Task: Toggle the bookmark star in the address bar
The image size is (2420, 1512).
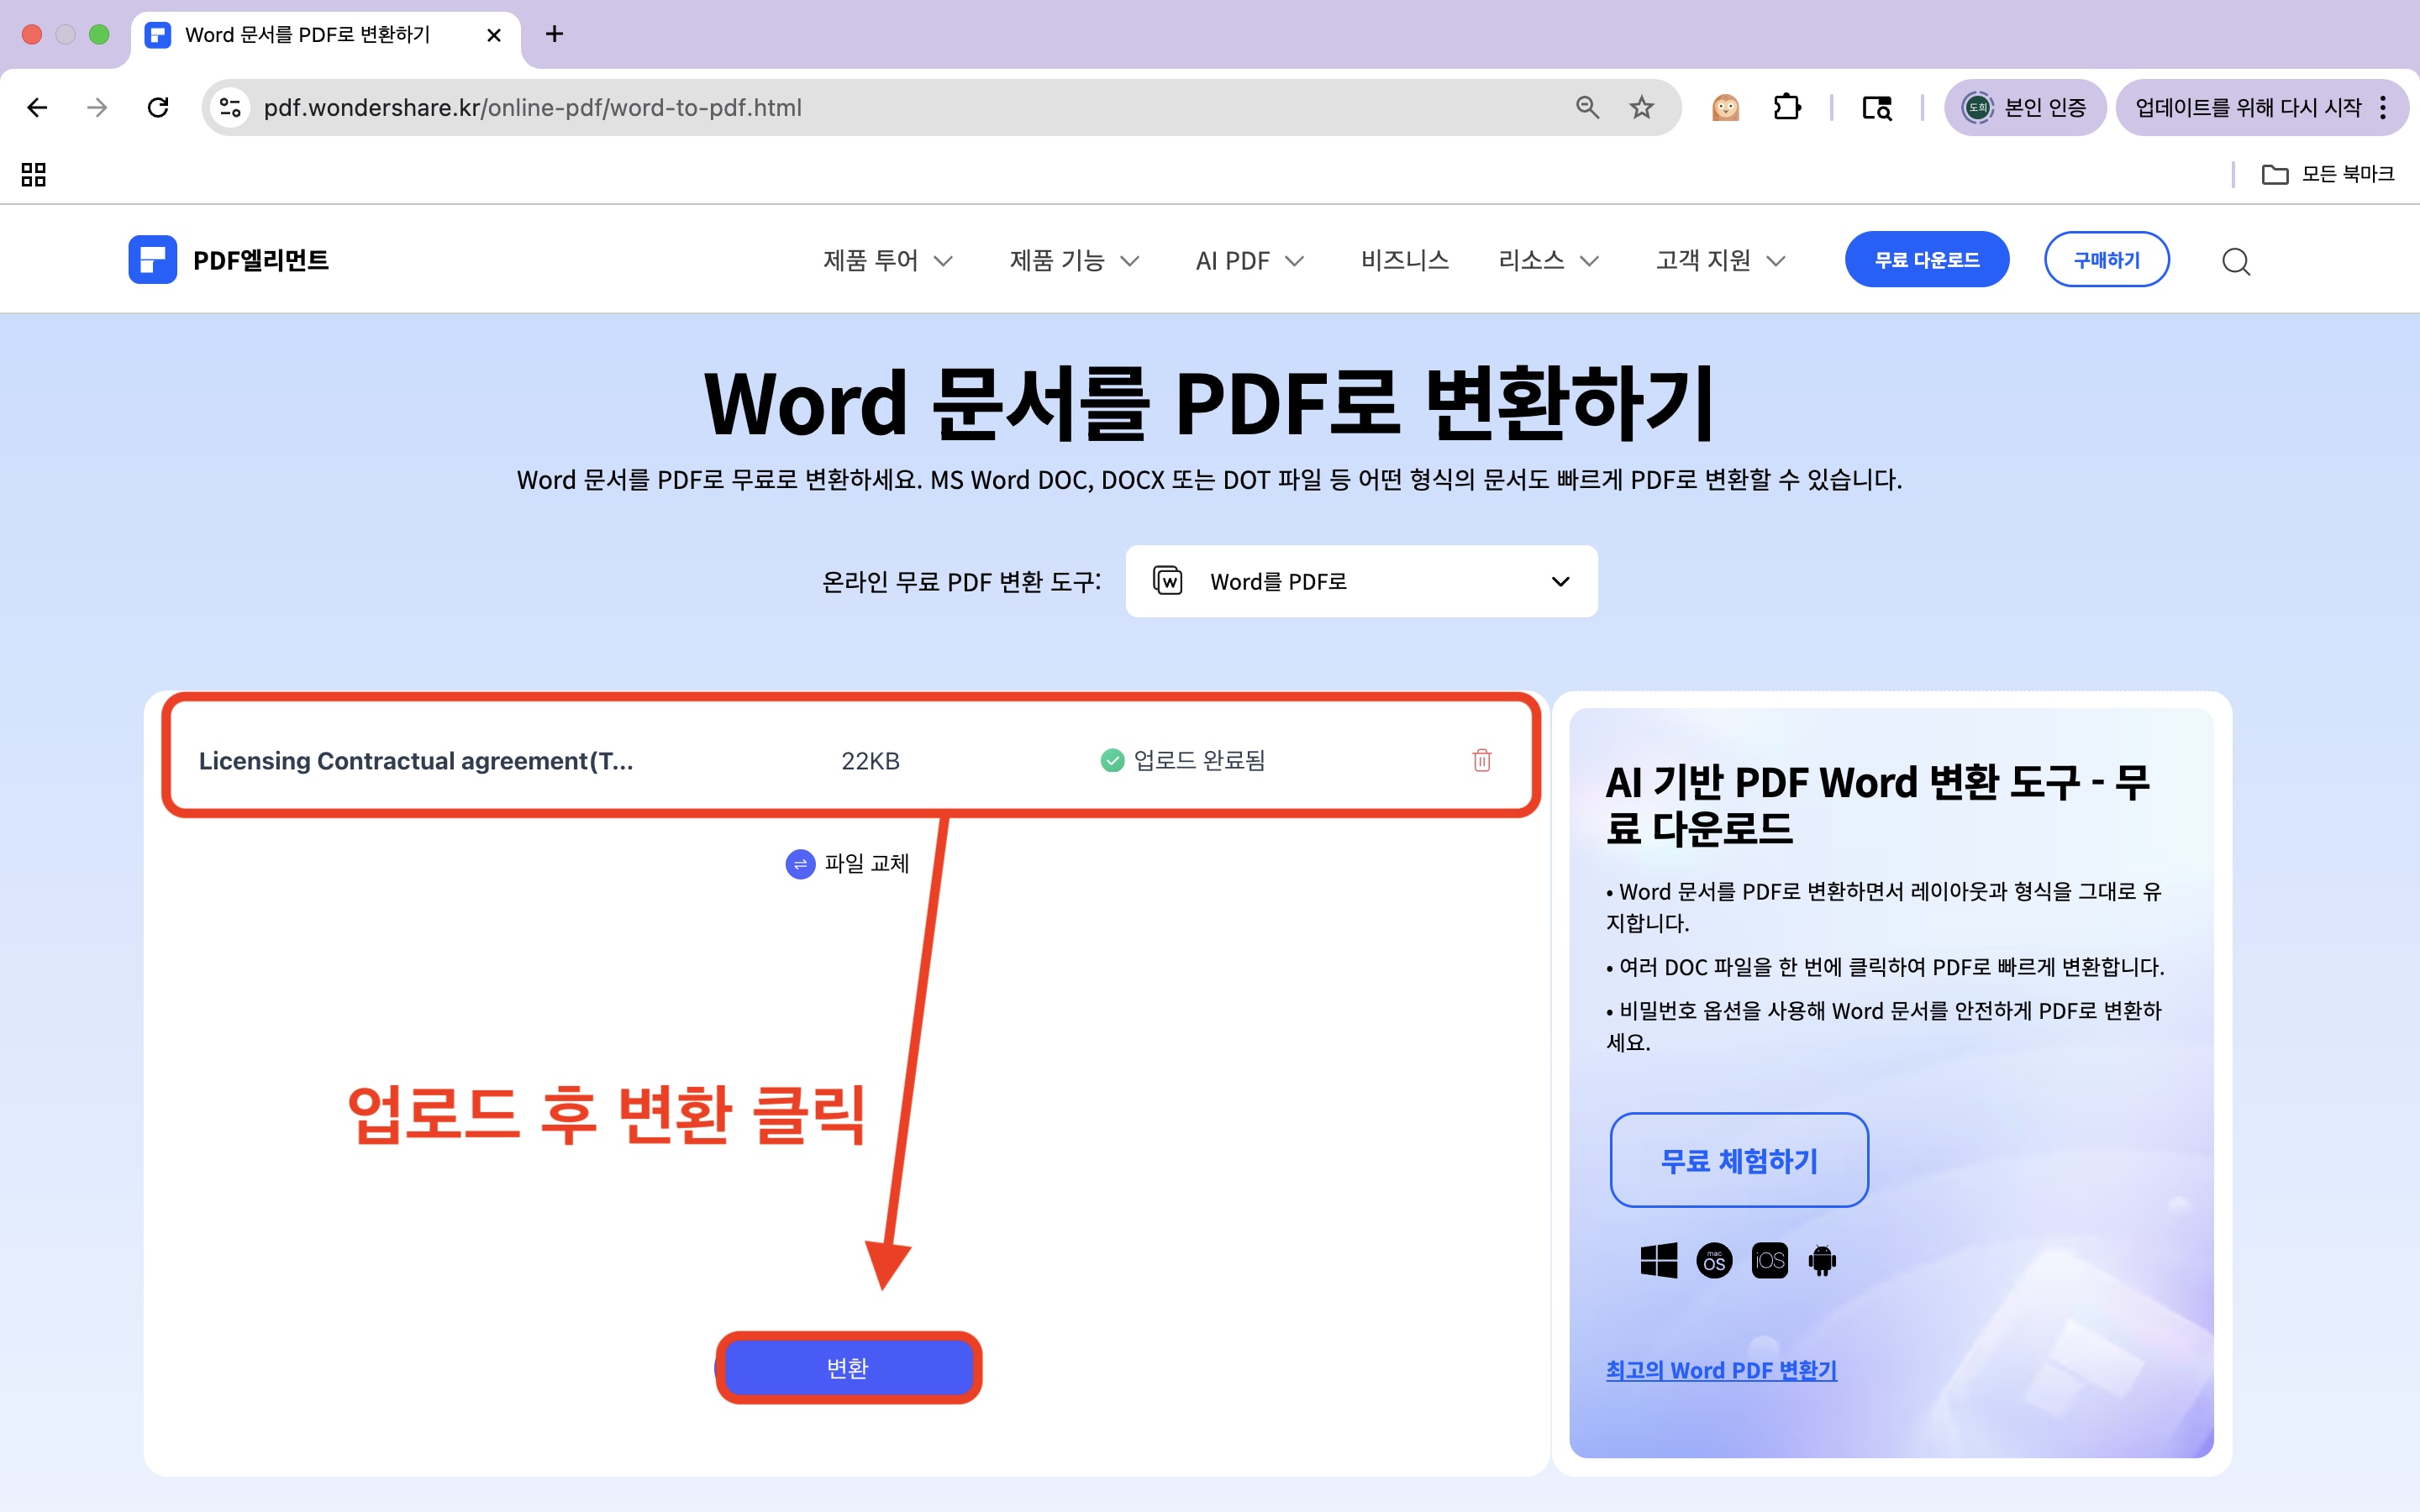Action: [x=1640, y=107]
